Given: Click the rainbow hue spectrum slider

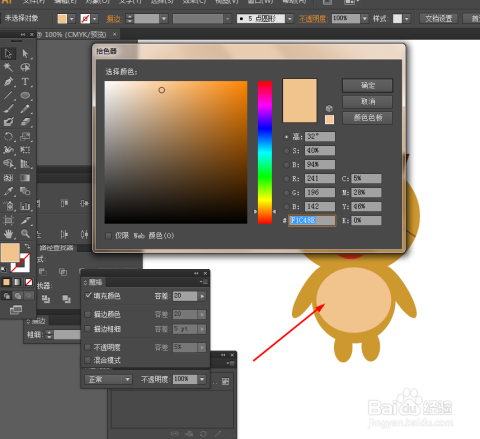Looking at the screenshot, I should (x=265, y=152).
